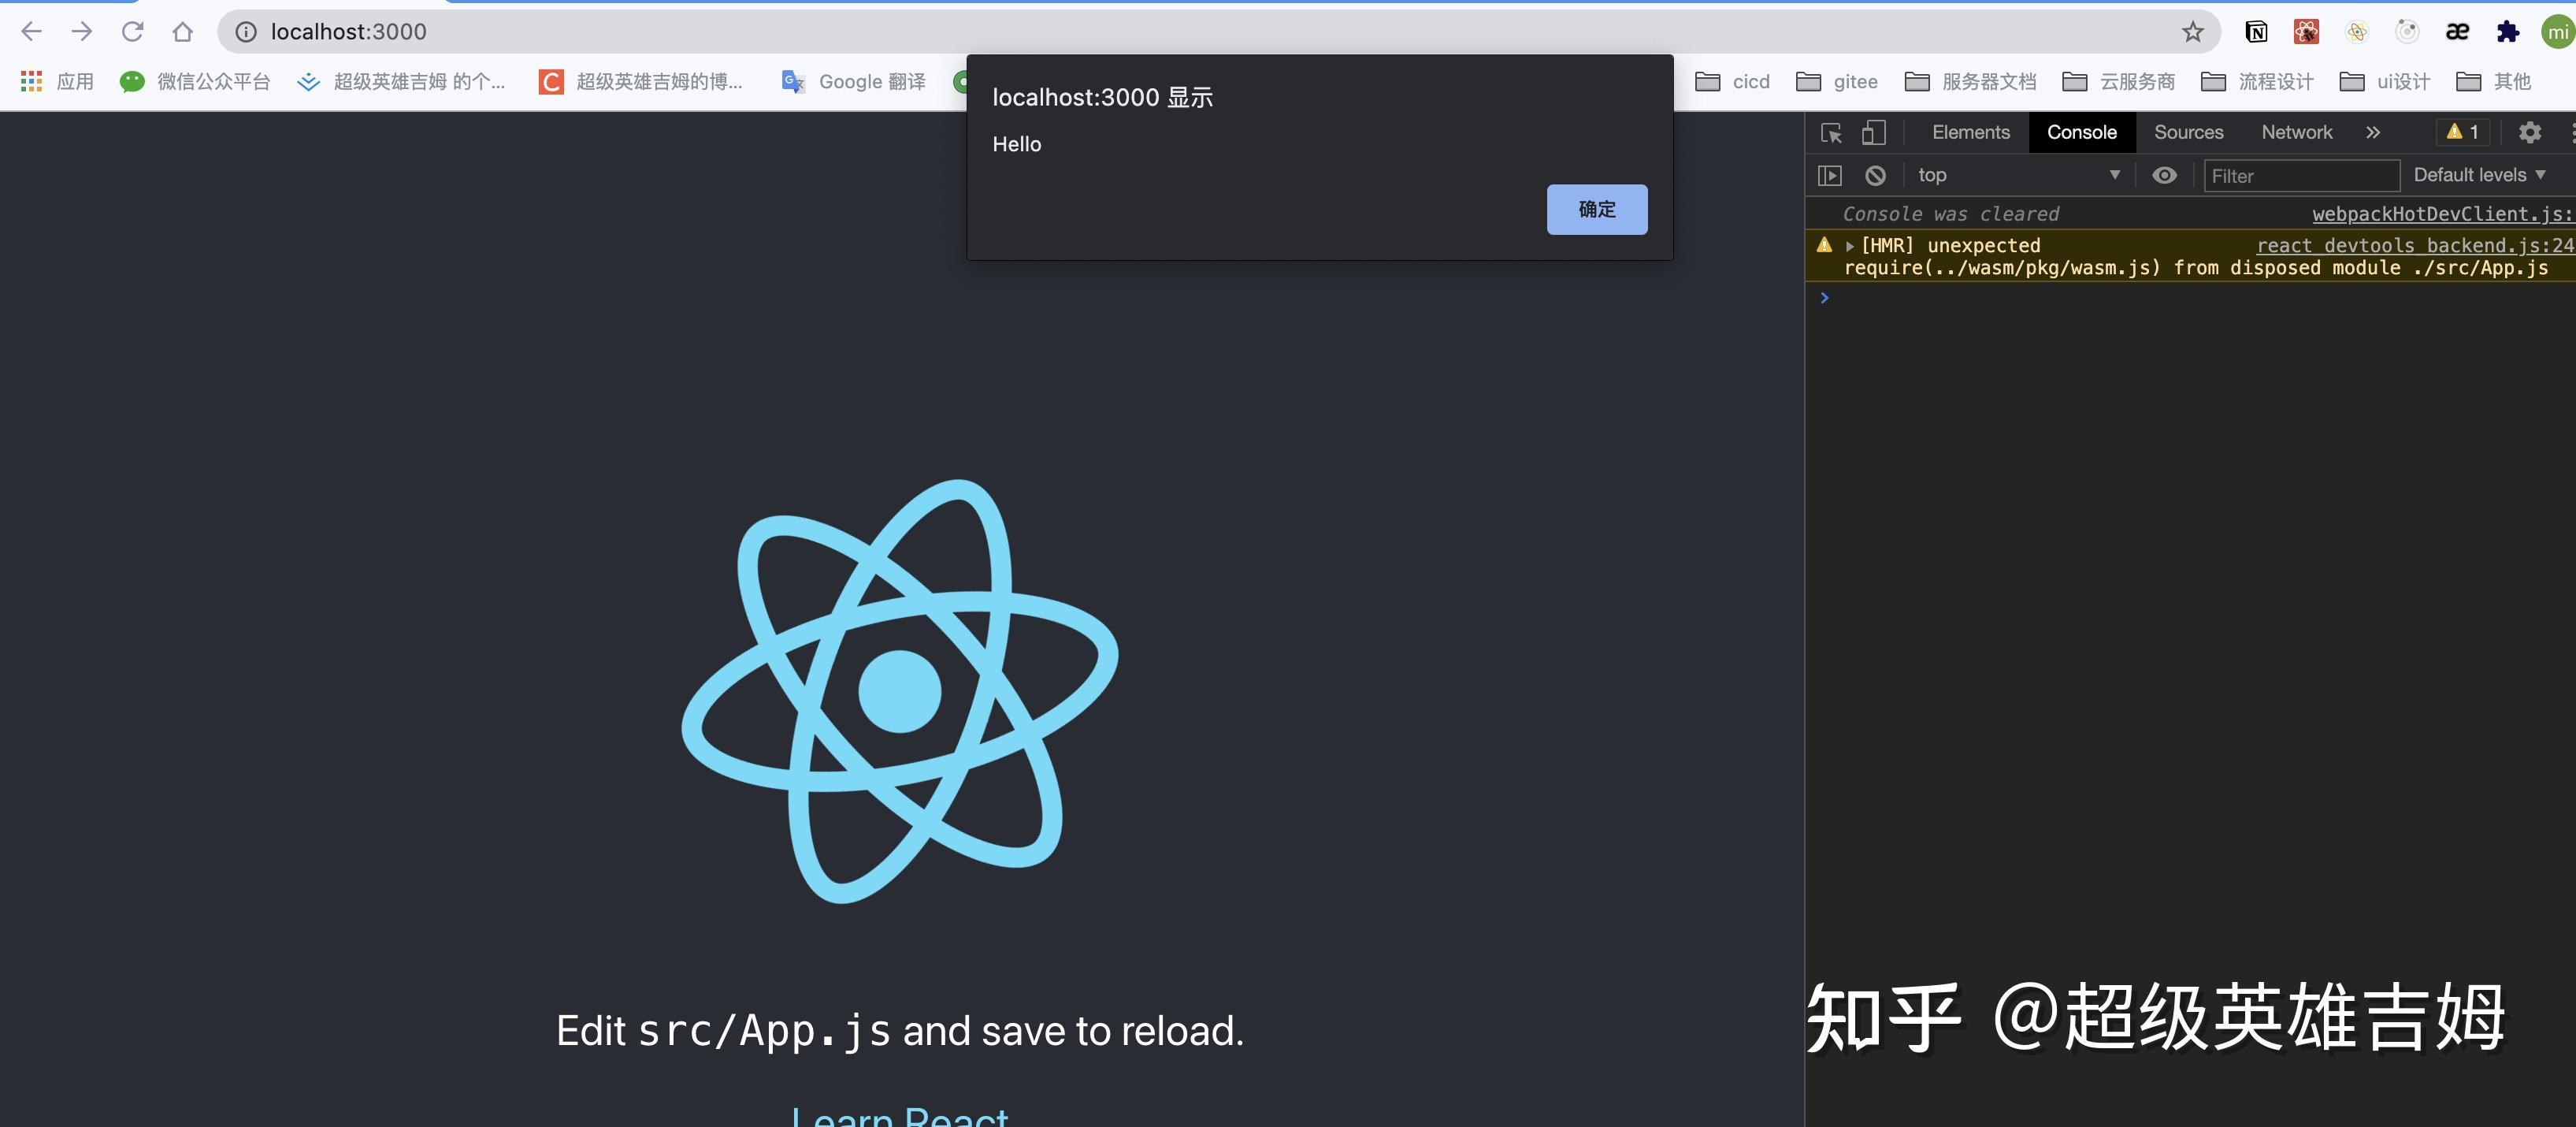
Task: Toggle the live expression eye icon
Action: coord(2164,175)
